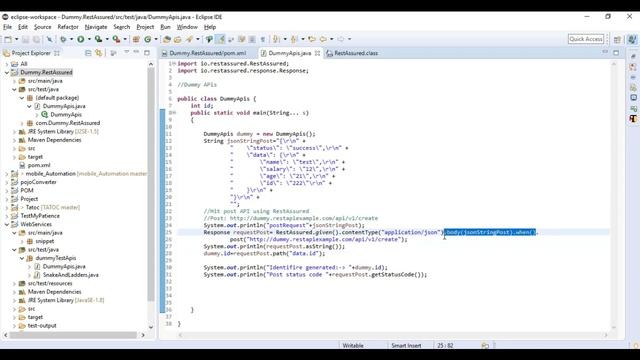Image resolution: width=640 pixels, height=360 pixels.
Task: Toggle Mark Occurrences in the main toolbar
Action: (209, 39)
